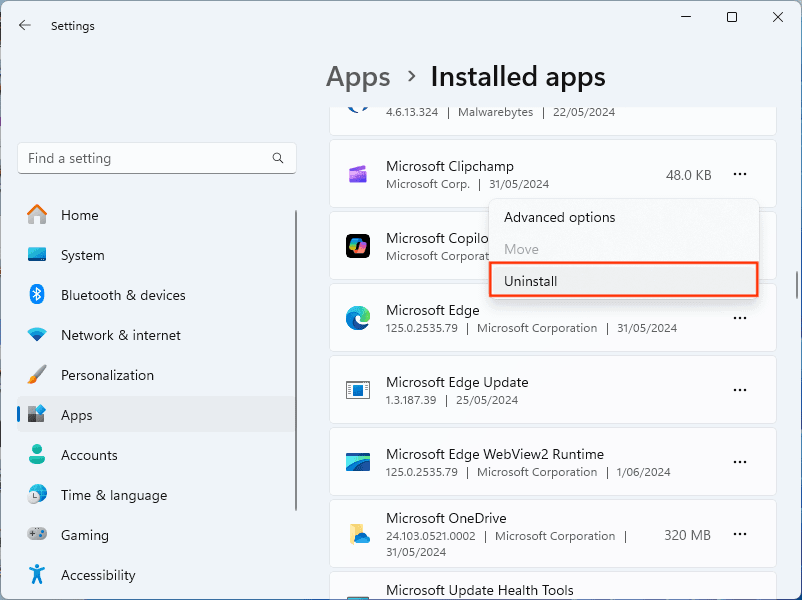Image resolution: width=802 pixels, height=600 pixels.
Task: Select the greyed-out Move menu entry
Action: click(x=623, y=249)
